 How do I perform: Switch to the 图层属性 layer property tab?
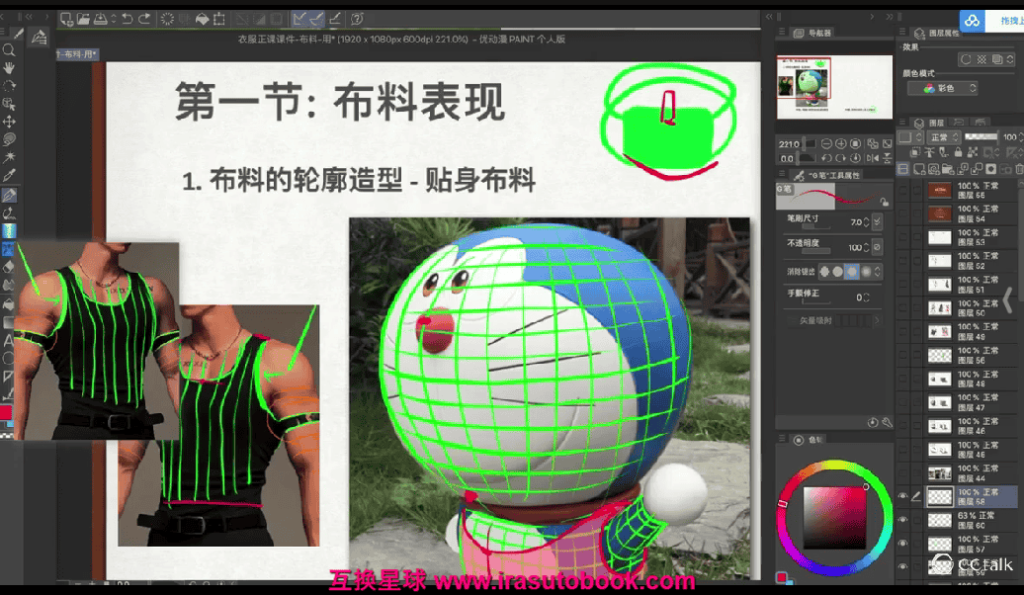(x=936, y=33)
